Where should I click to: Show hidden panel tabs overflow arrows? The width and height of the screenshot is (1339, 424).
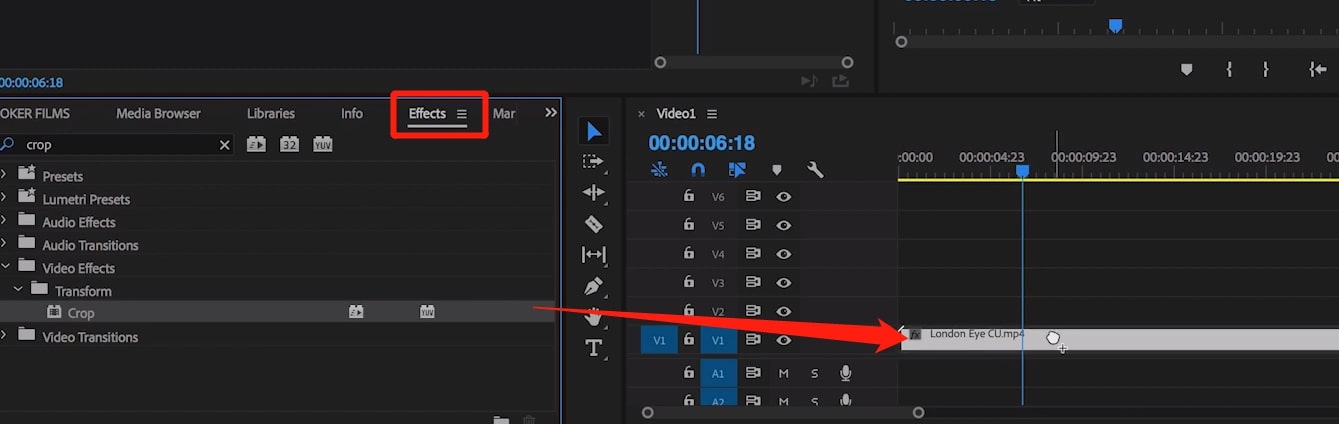coord(550,113)
